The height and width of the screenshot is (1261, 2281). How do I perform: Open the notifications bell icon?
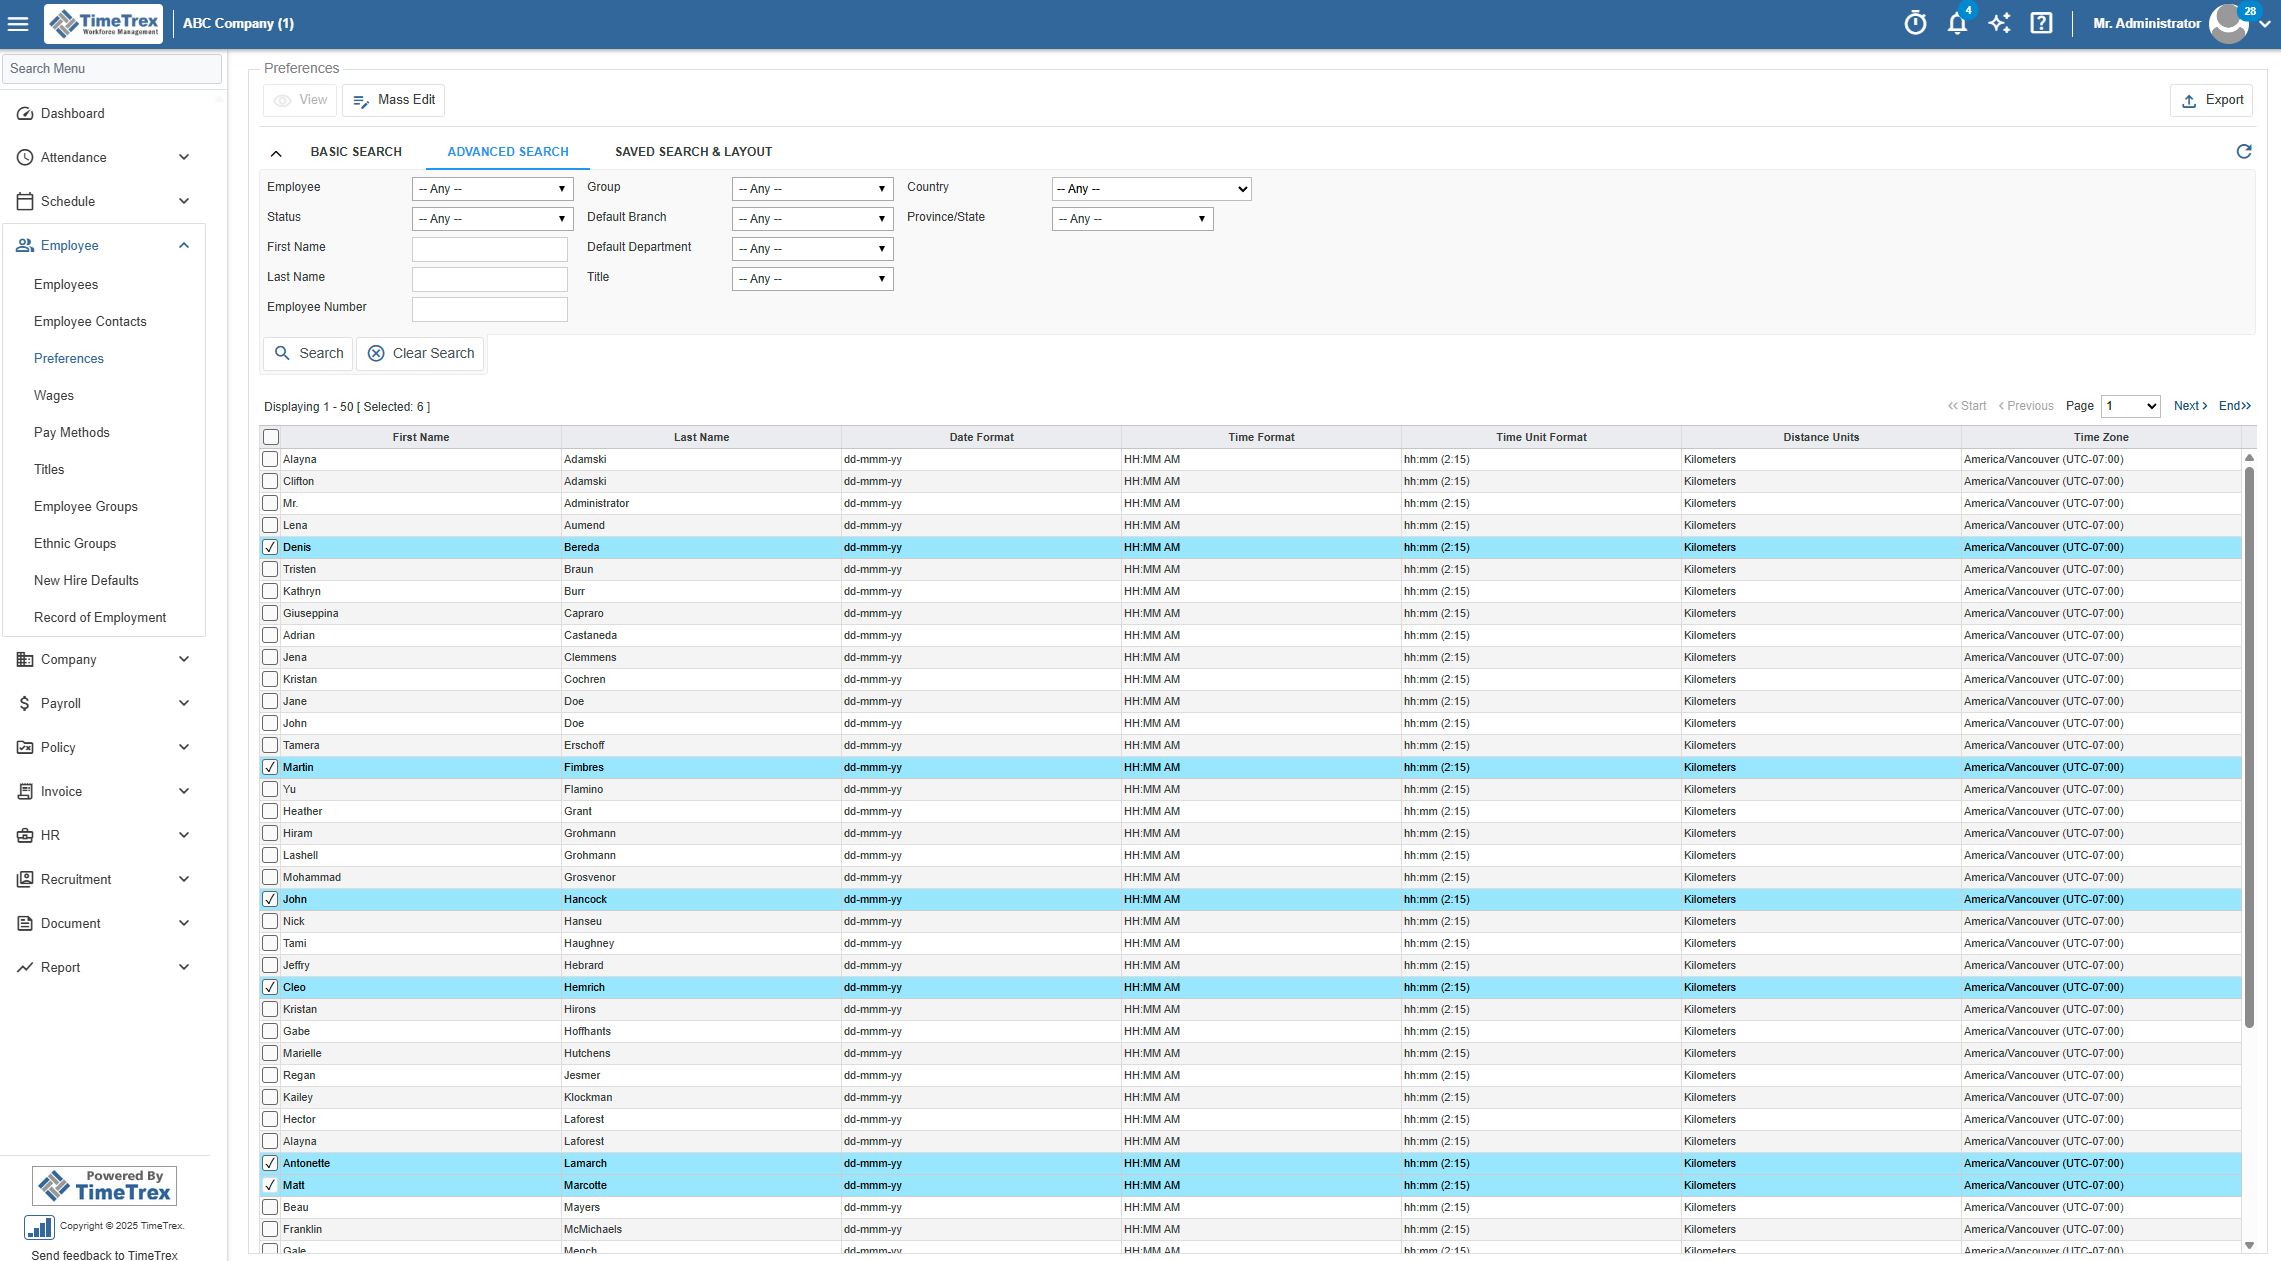(1957, 23)
